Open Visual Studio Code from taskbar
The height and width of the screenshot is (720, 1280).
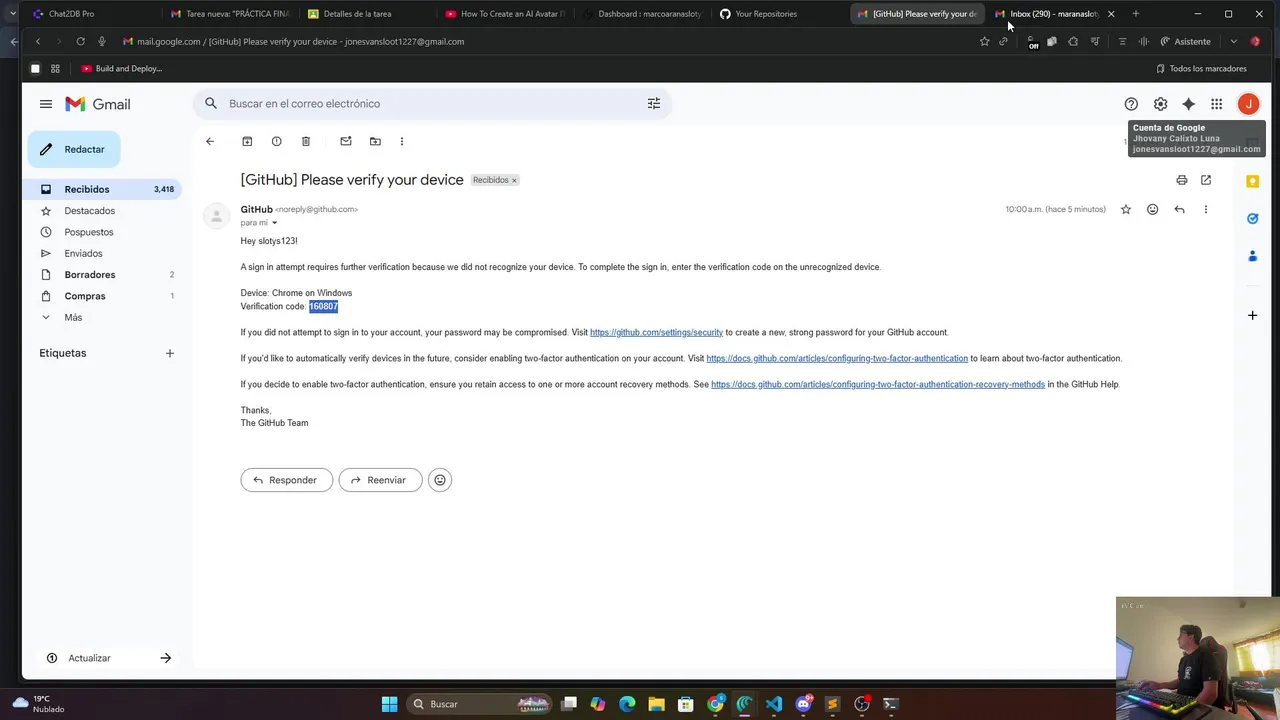[774, 704]
